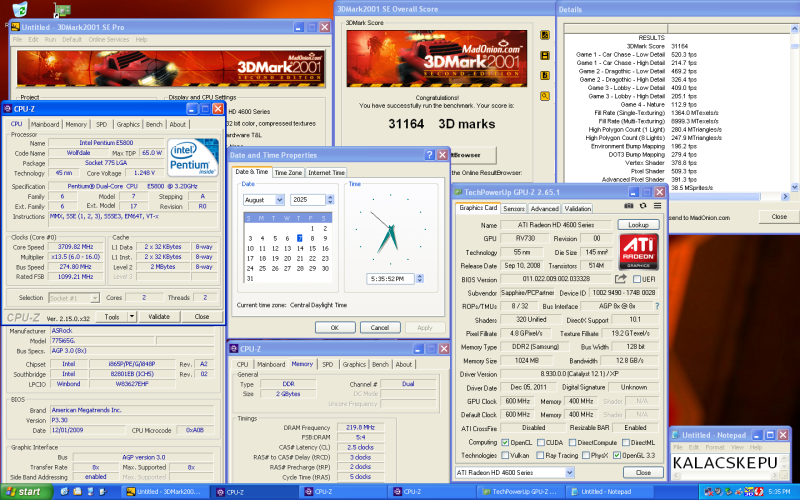
Task: Toggle the DirectCompute checkbox
Action: coord(572,442)
